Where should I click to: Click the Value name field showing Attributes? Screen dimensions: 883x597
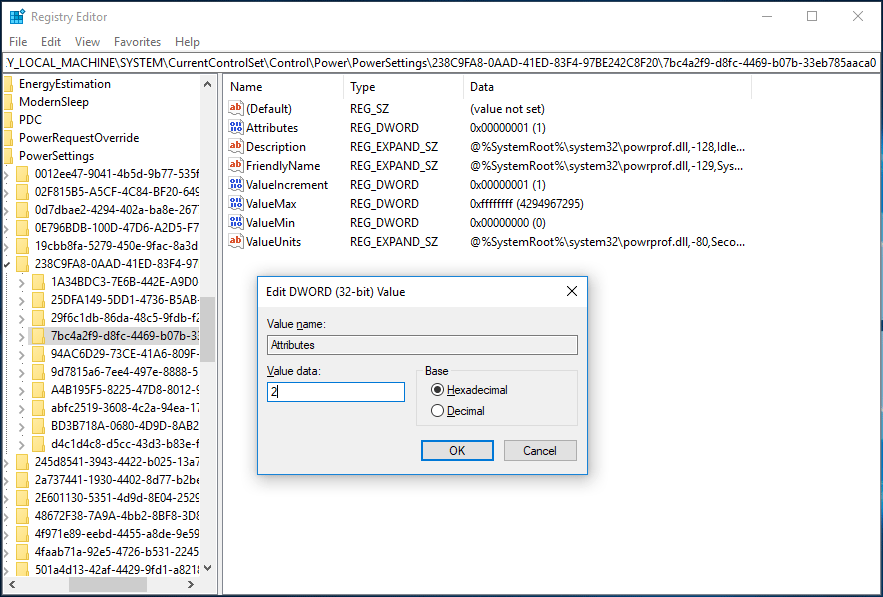pos(422,345)
